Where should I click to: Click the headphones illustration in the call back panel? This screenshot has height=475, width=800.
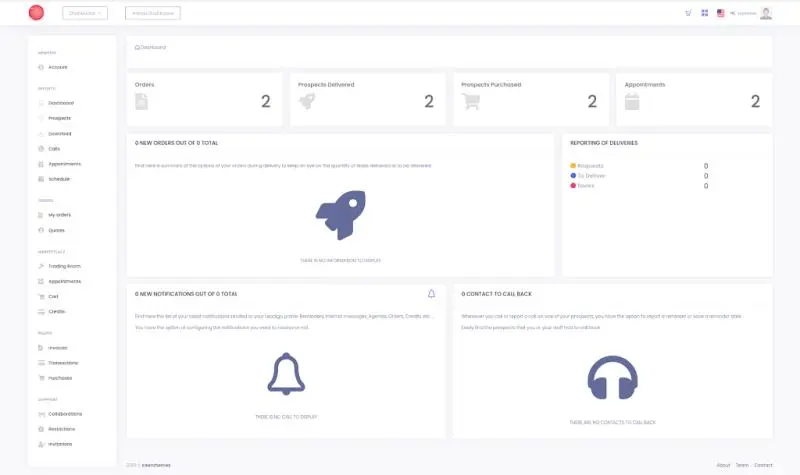point(613,378)
